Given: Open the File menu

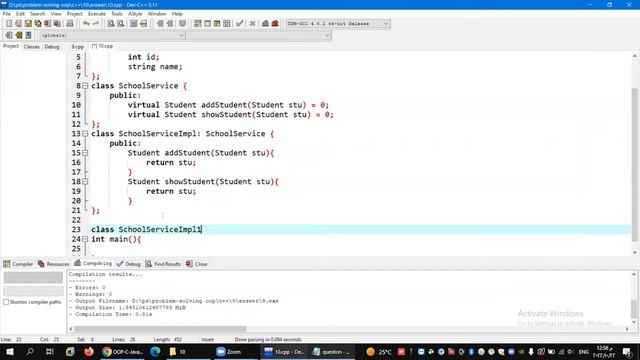Looking at the screenshot, I should [7, 14].
